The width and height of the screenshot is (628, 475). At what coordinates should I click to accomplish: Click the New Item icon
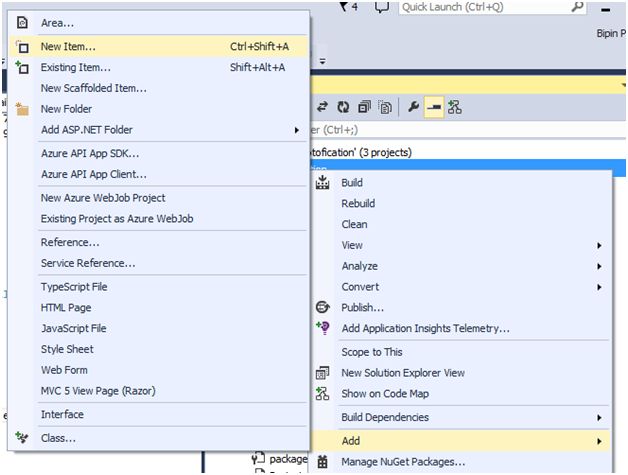(x=22, y=47)
